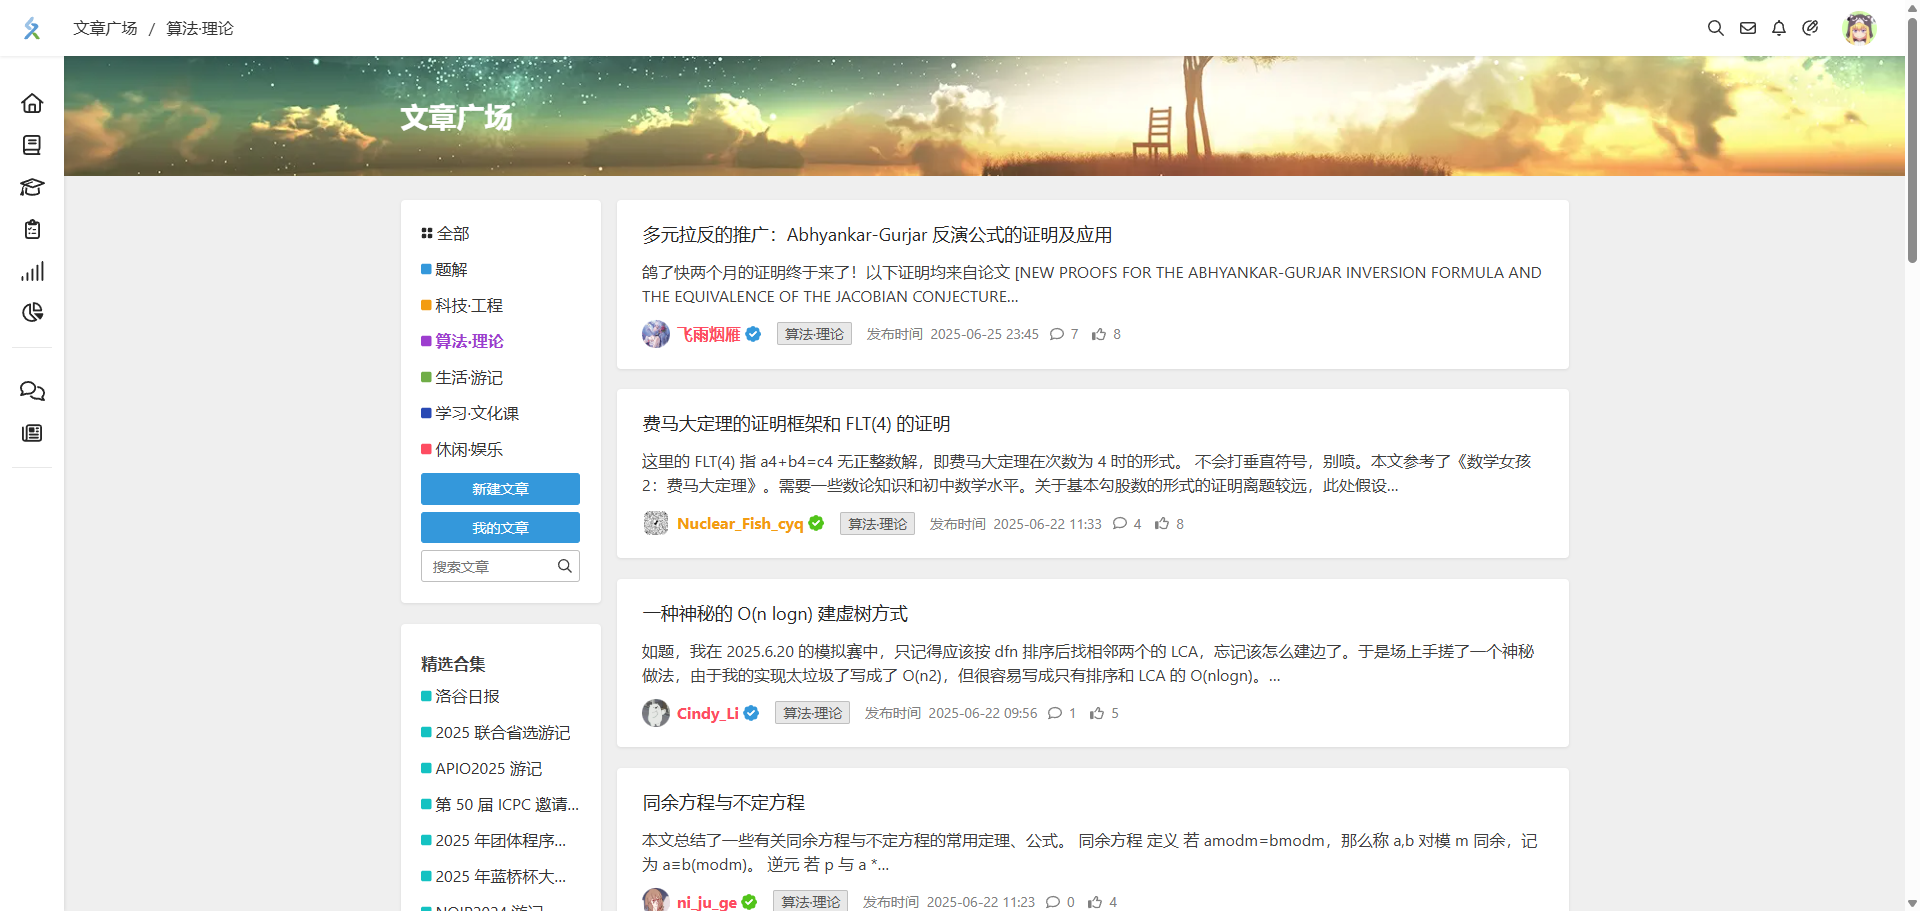Click the graduation cap icon in sidebar

pos(32,187)
